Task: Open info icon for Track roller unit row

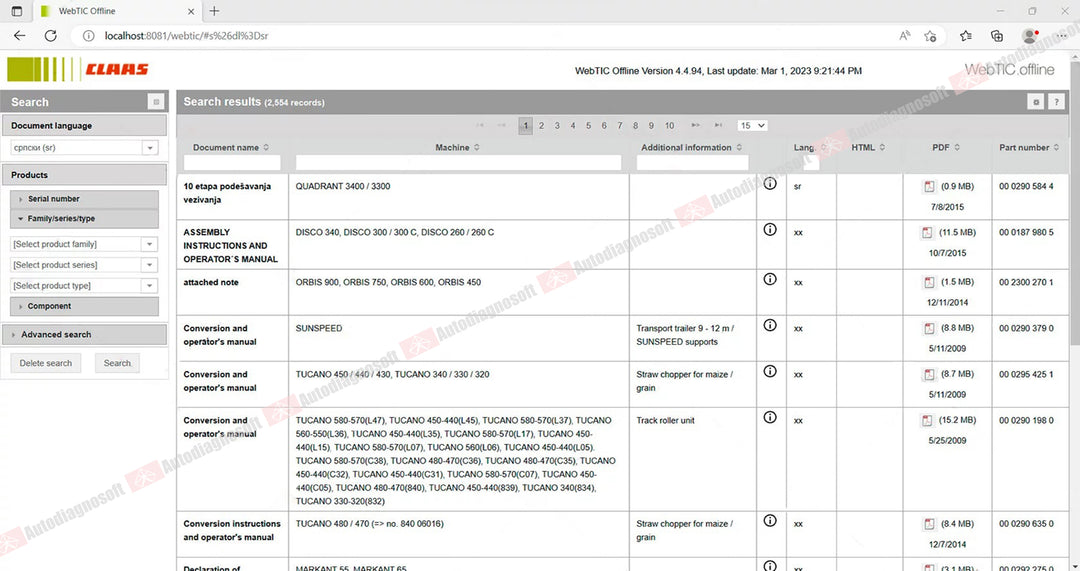Action: (x=770, y=417)
